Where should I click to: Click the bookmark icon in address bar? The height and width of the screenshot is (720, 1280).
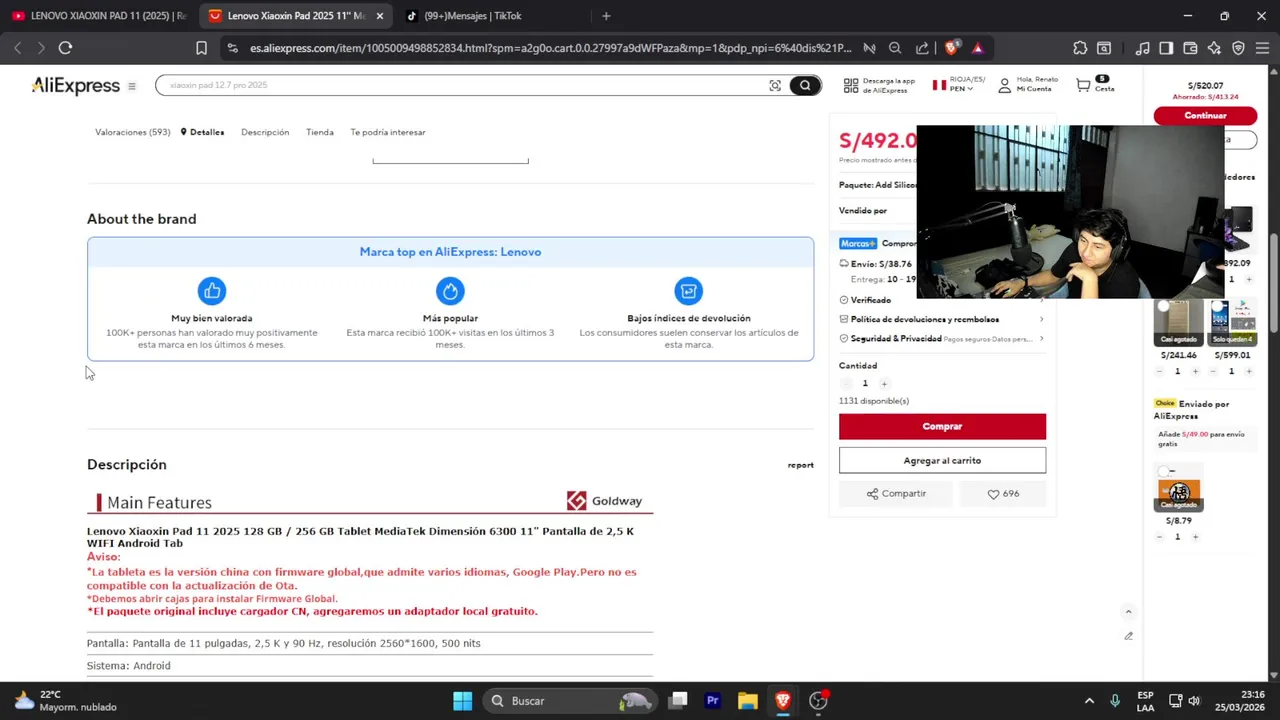(201, 48)
